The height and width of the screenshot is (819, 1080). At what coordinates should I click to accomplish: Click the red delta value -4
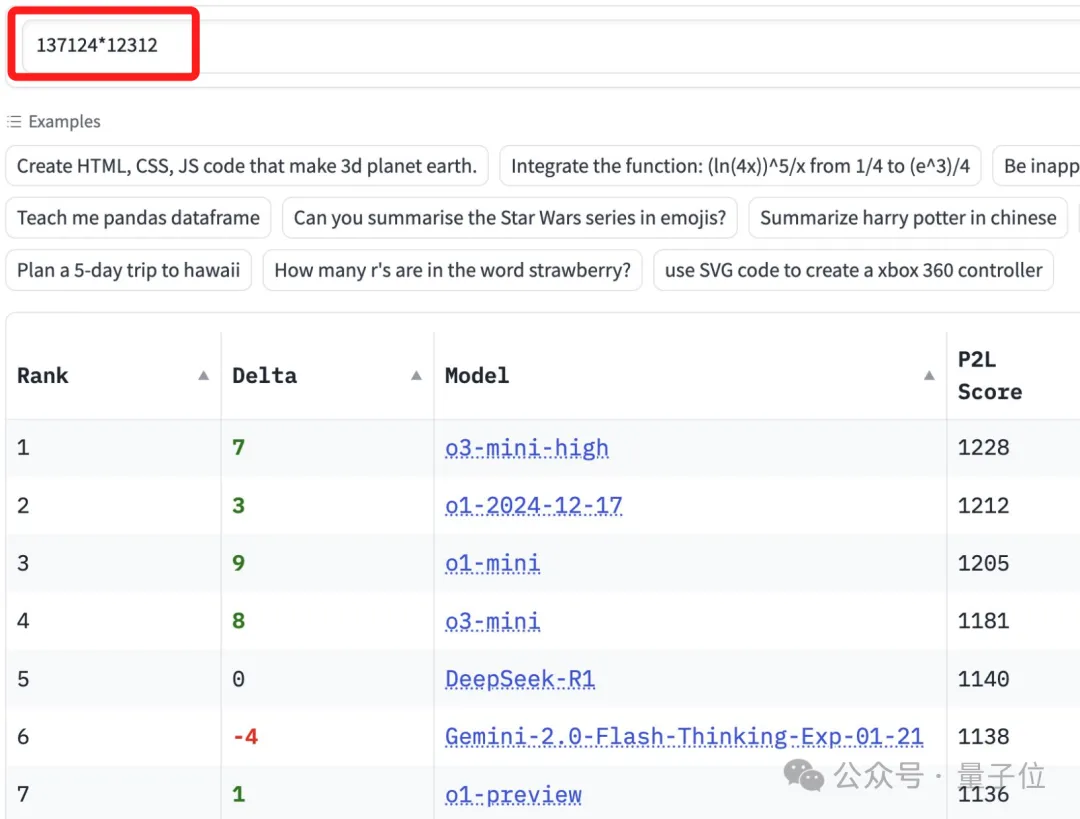245,737
